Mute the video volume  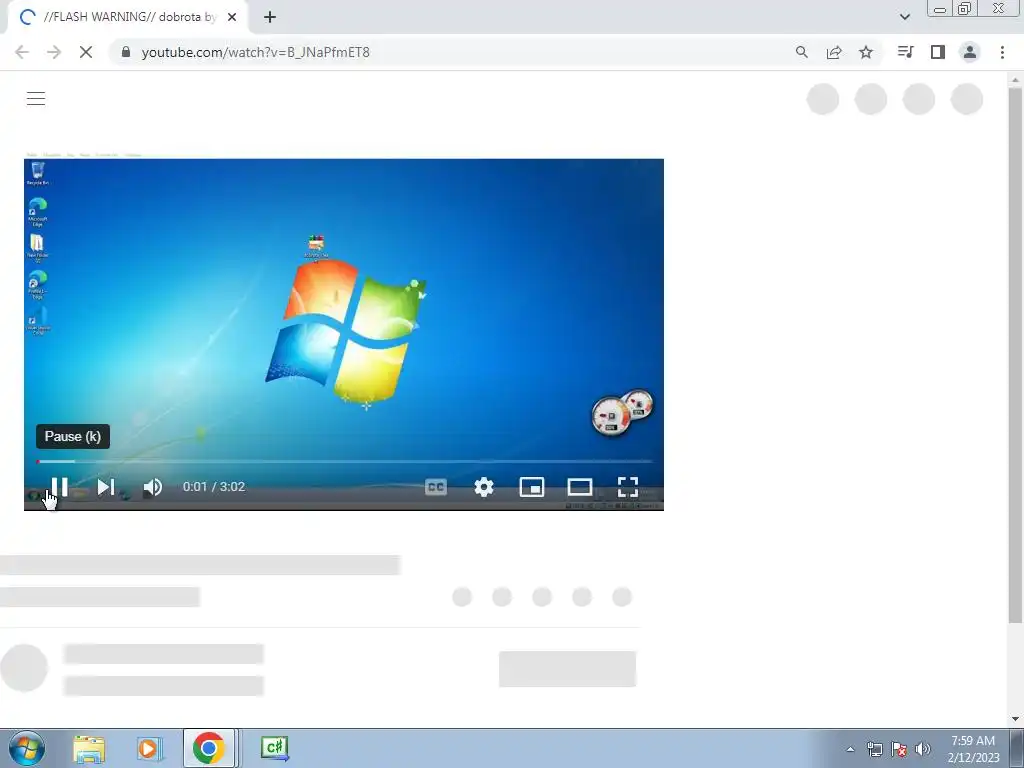(153, 487)
